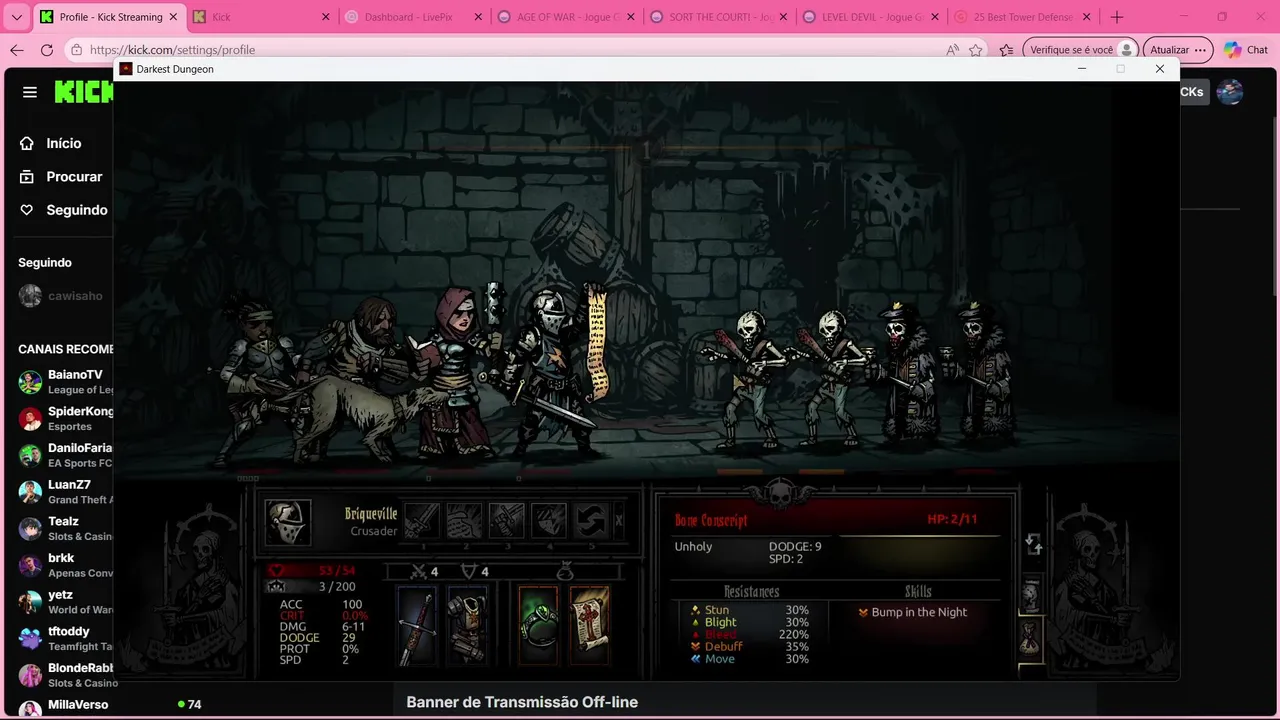Inspect the red cross scroll trinket
1280x720 pixels.
[x=589, y=626]
